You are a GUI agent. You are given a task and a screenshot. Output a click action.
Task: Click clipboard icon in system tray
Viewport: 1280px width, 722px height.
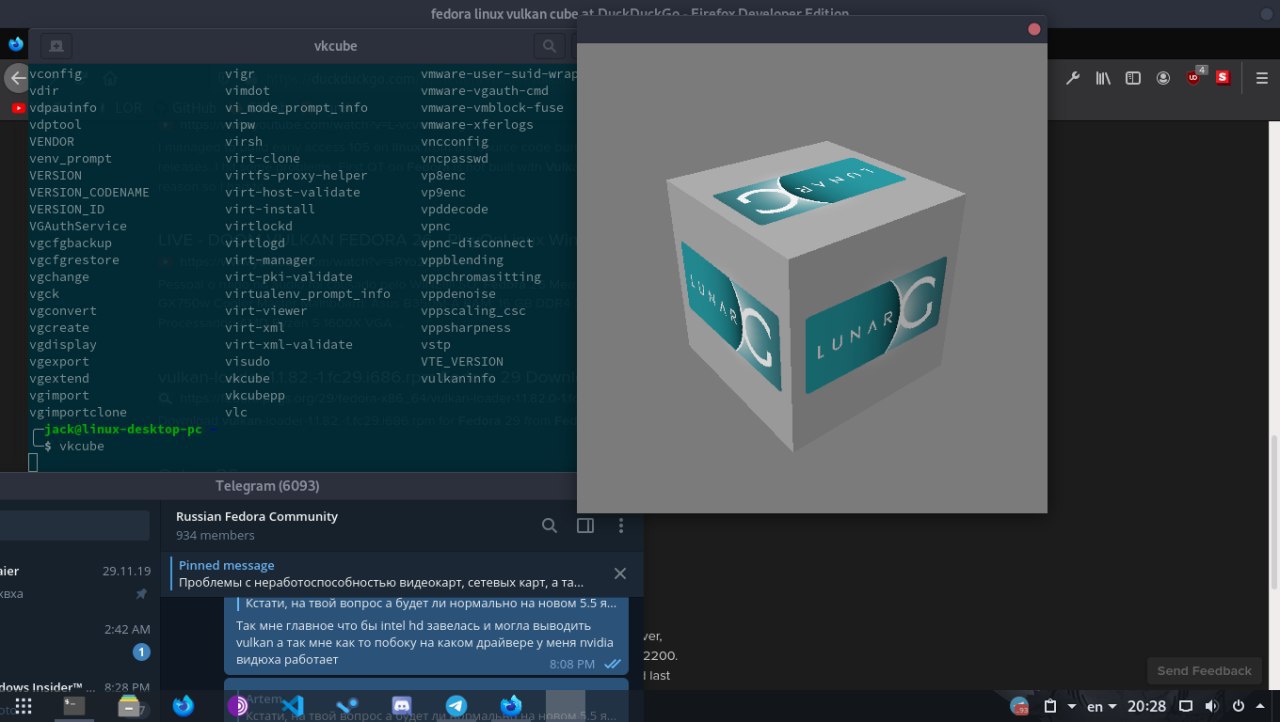(x=1051, y=706)
